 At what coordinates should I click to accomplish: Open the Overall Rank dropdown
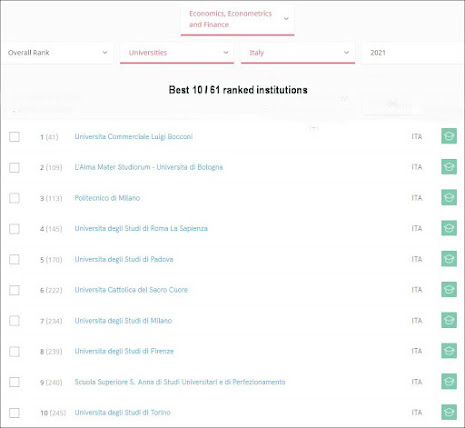tap(57, 53)
